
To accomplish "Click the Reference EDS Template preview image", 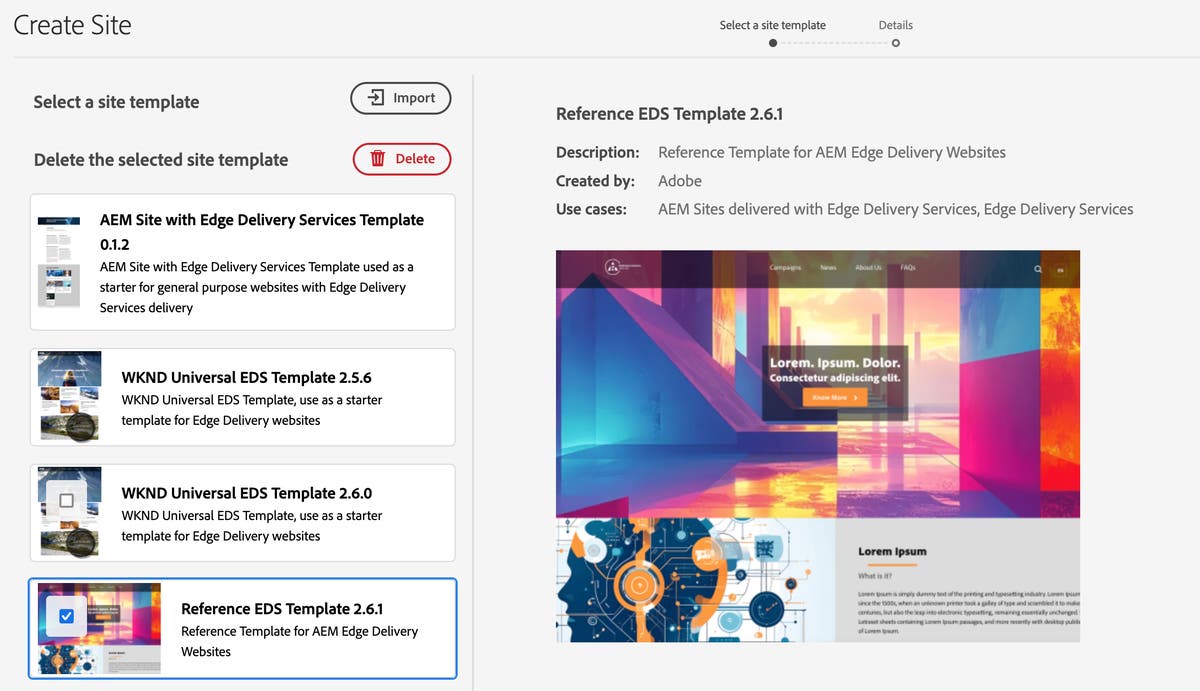I will click(x=818, y=446).
